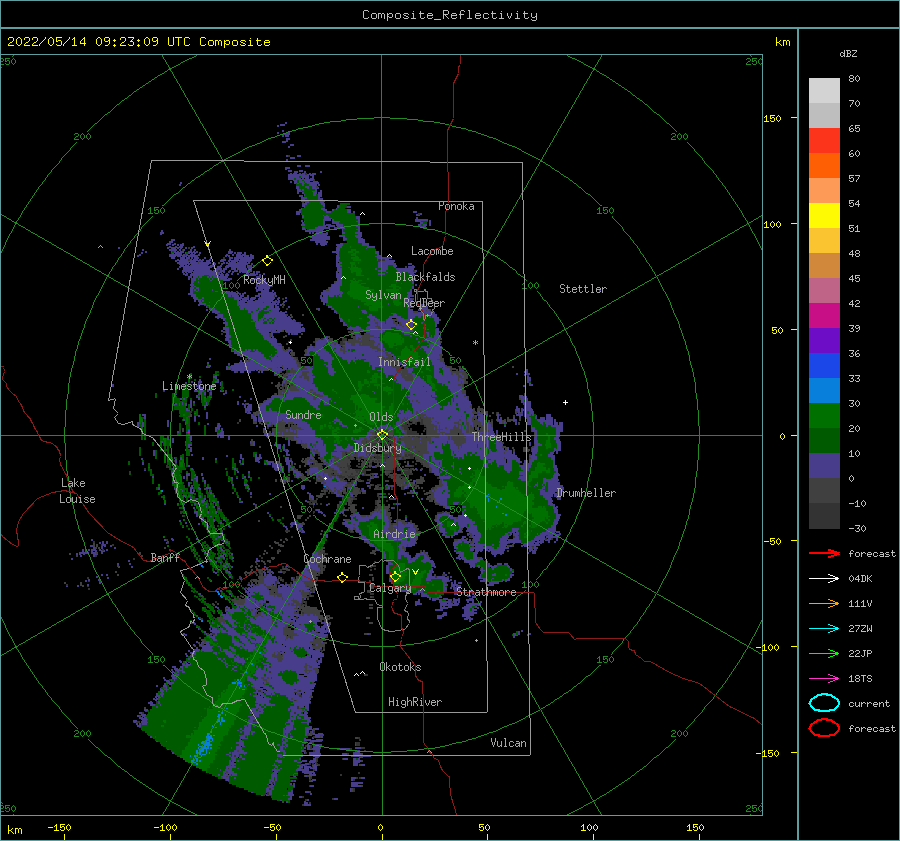This screenshot has height=841, width=900.
Task: Click the Lake Louise label
Action: [x=77, y=491]
